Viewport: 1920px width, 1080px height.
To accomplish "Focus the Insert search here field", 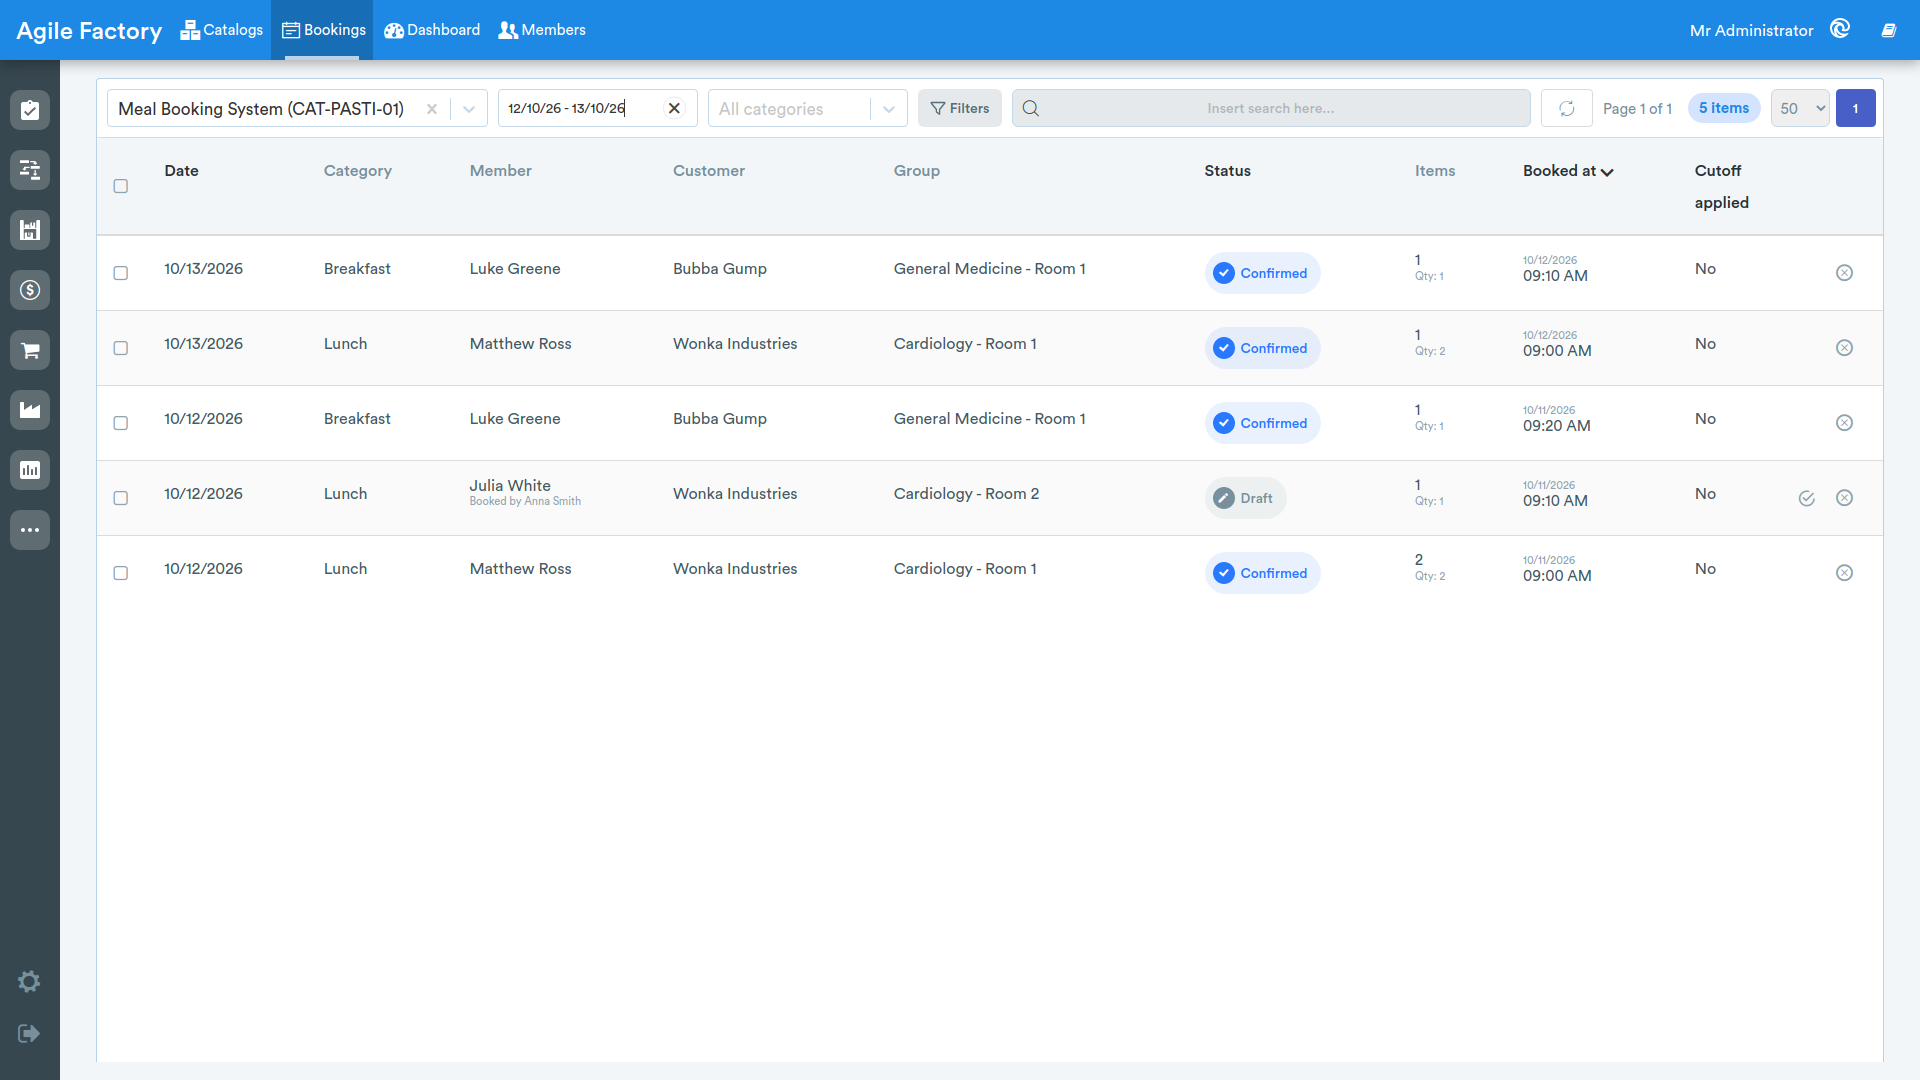I will pyautogui.click(x=1270, y=108).
